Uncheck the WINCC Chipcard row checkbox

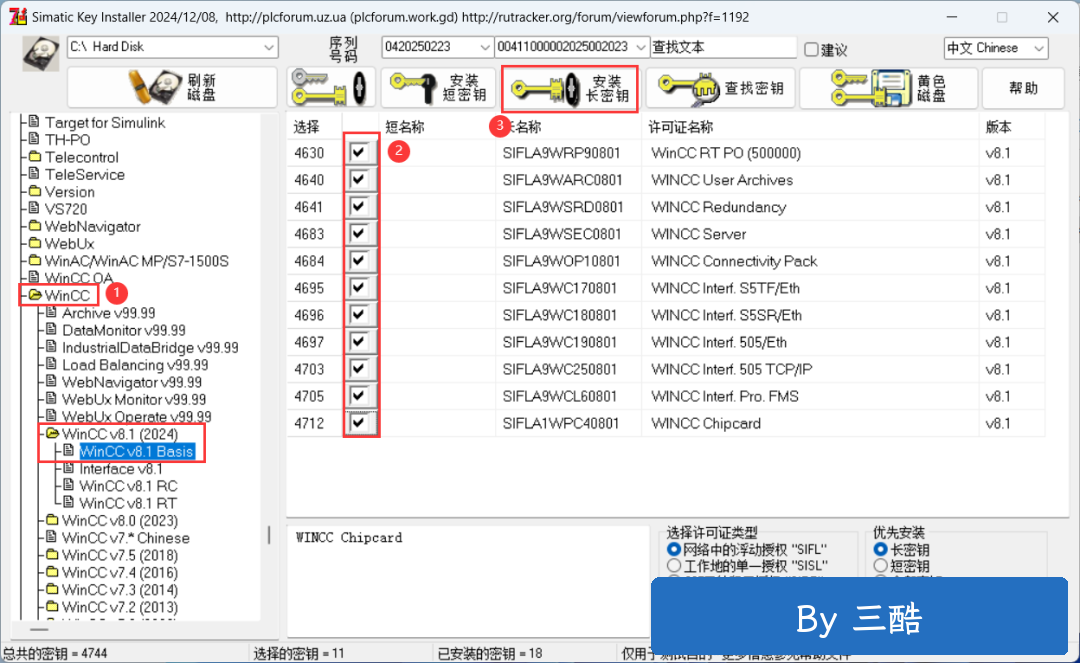point(358,423)
